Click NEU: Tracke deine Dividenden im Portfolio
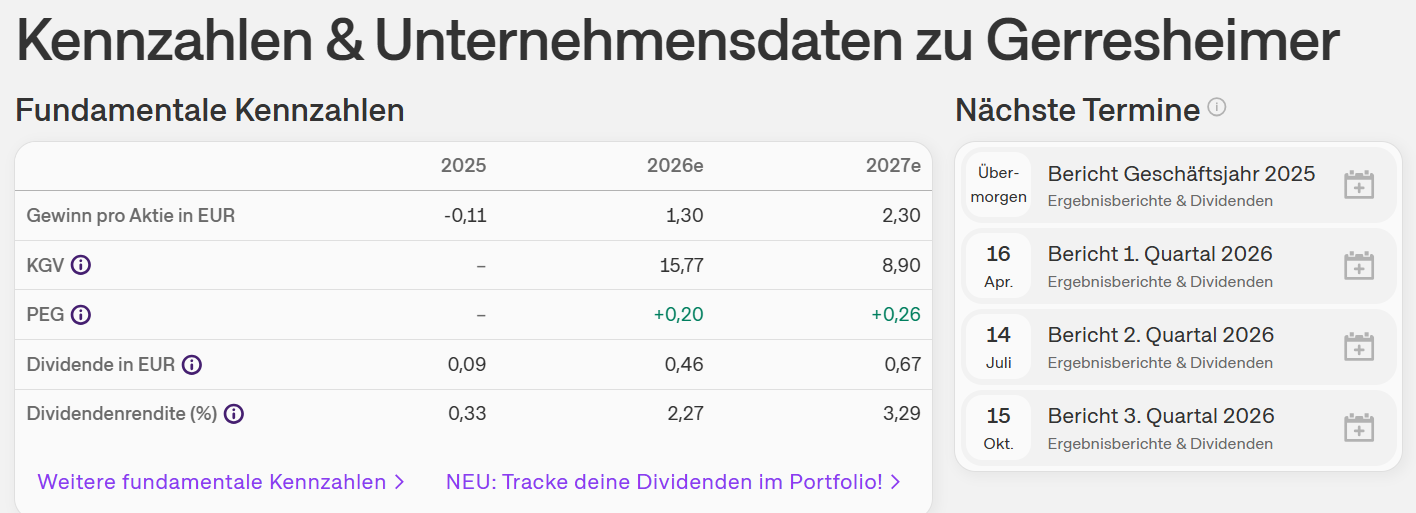The width and height of the screenshot is (1416, 513). (673, 482)
